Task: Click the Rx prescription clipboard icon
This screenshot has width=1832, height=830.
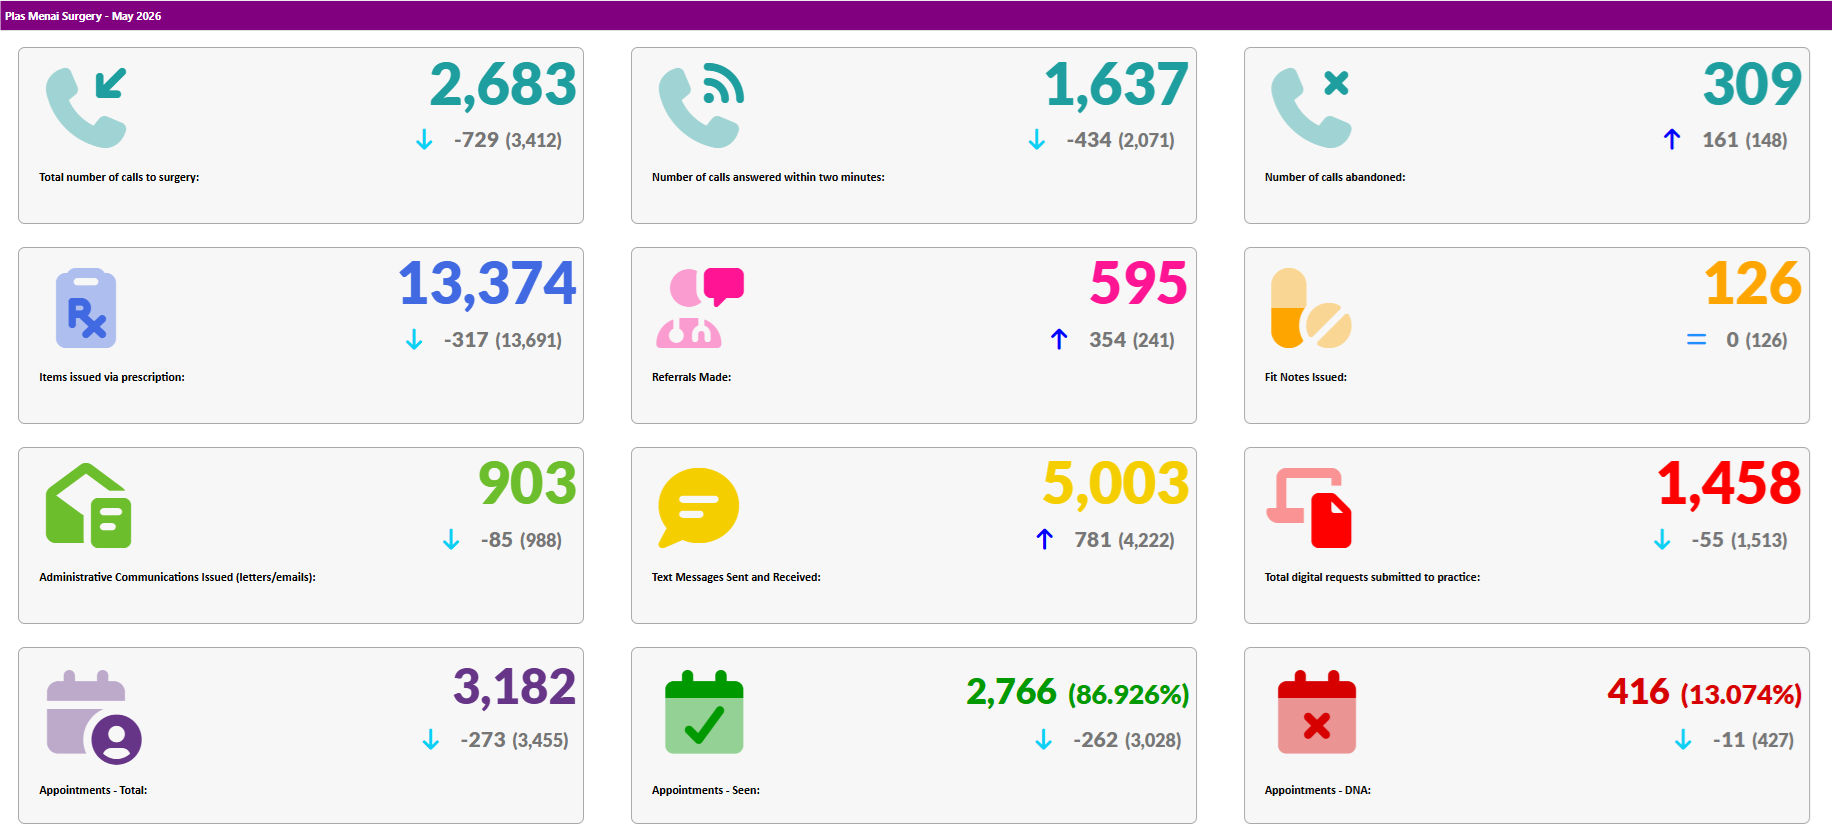Action: (x=86, y=308)
